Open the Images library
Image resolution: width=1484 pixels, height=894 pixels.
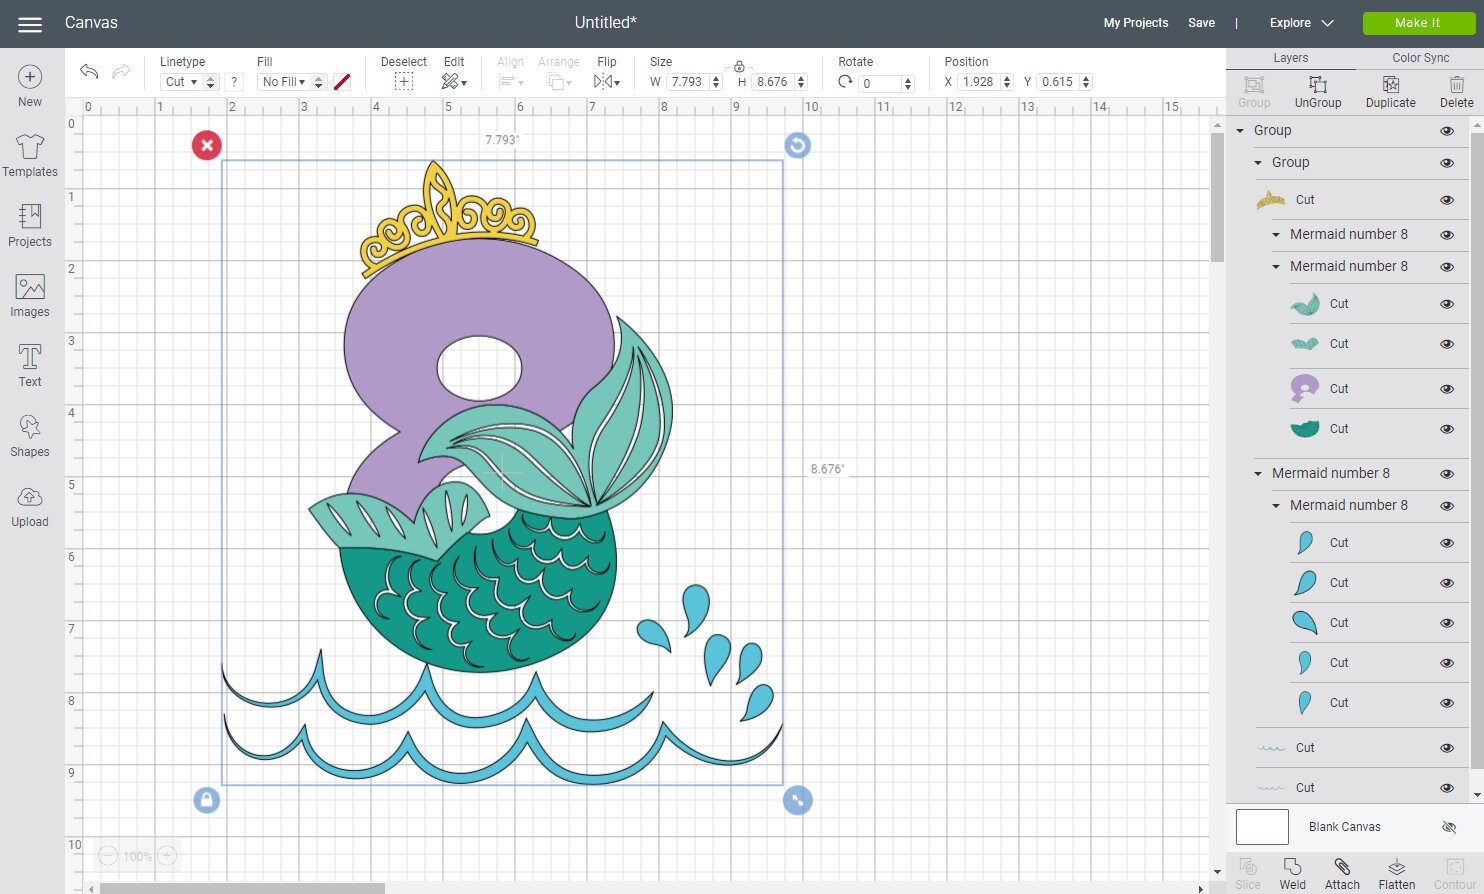tap(29, 295)
